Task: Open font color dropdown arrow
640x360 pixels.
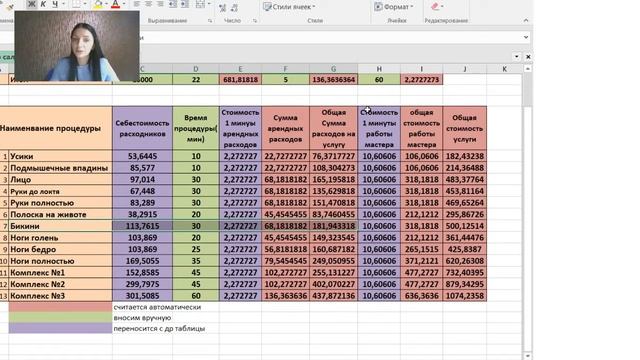Action: [124, 4]
